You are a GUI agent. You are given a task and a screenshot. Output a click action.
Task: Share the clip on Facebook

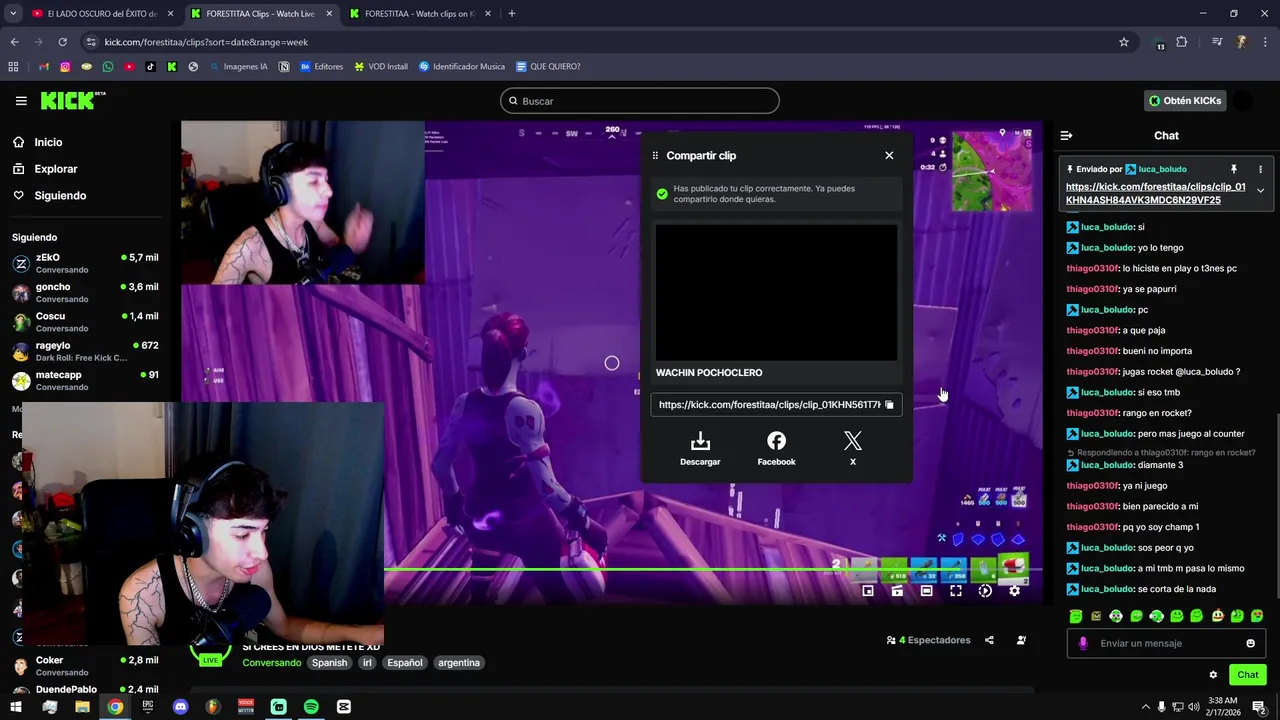[x=776, y=449]
